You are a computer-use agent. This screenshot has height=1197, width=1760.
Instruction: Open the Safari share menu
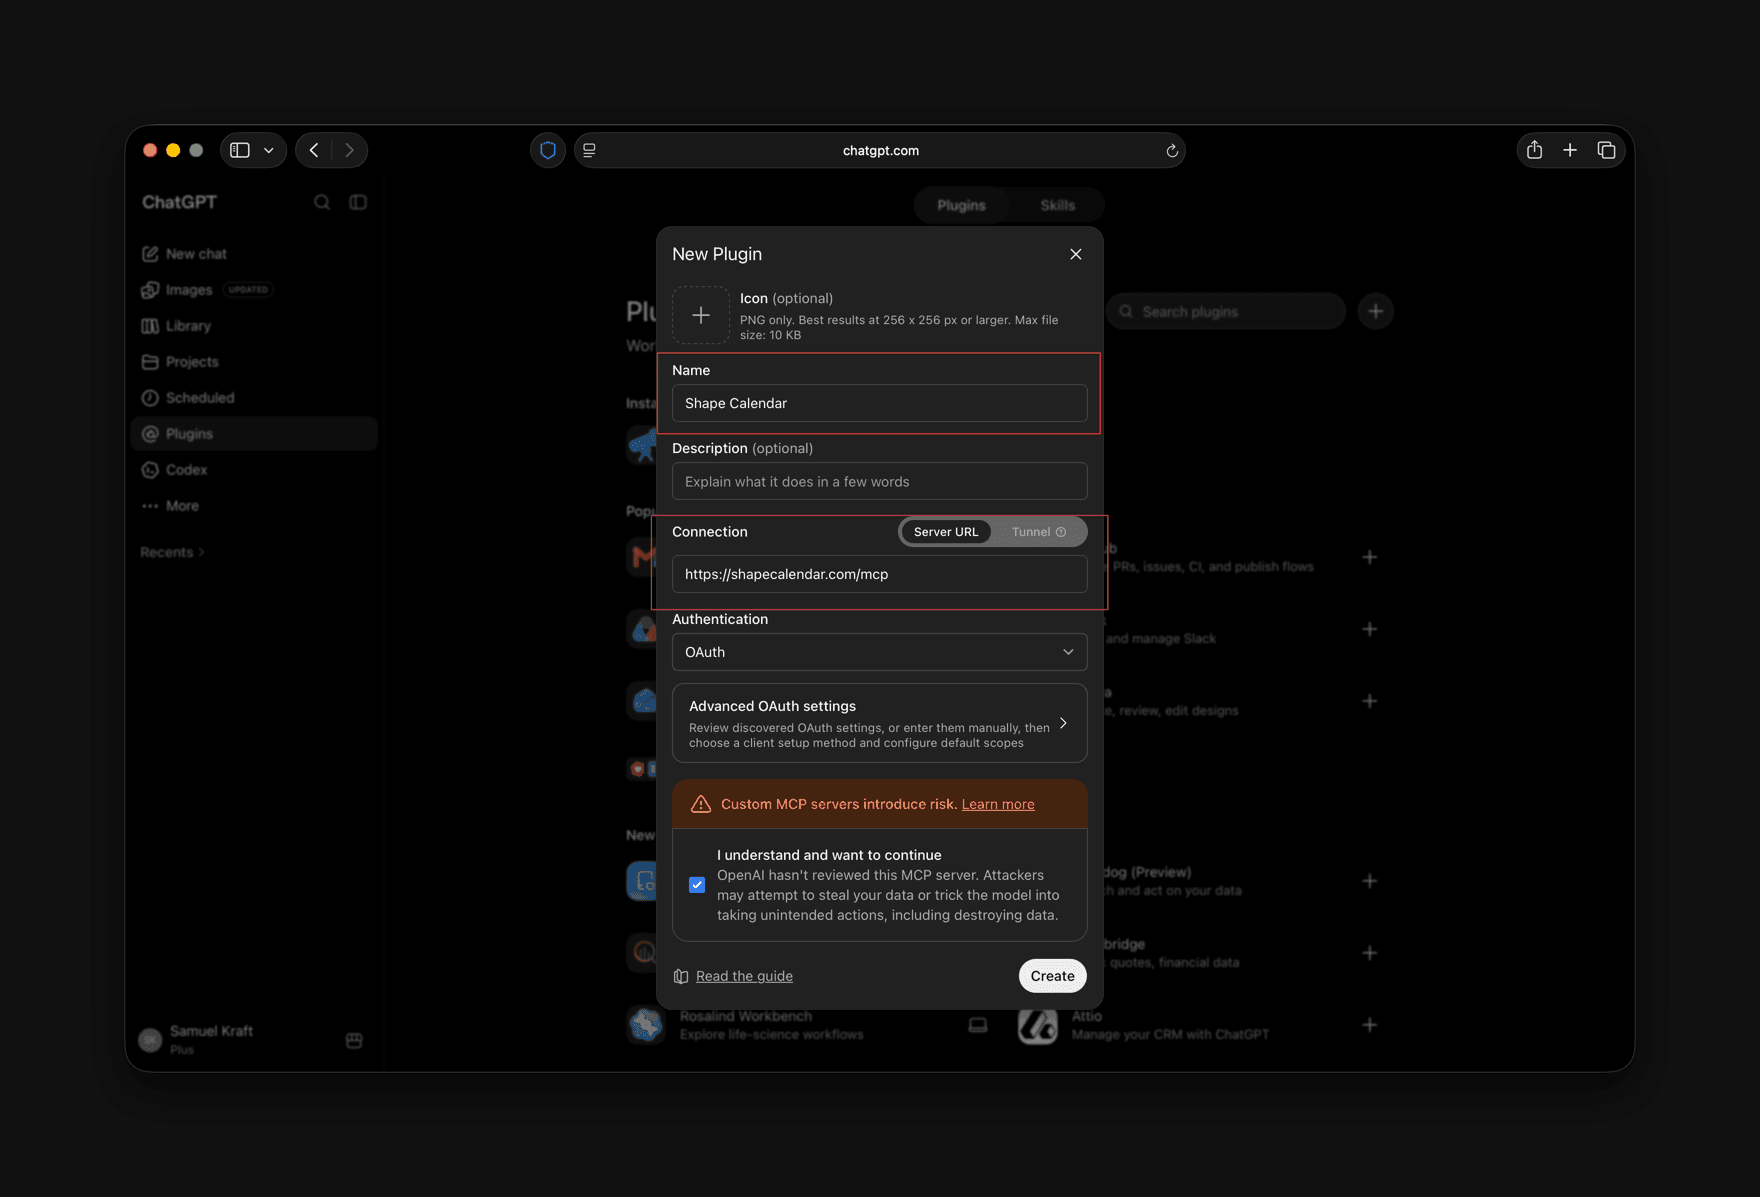coord(1534,150)
